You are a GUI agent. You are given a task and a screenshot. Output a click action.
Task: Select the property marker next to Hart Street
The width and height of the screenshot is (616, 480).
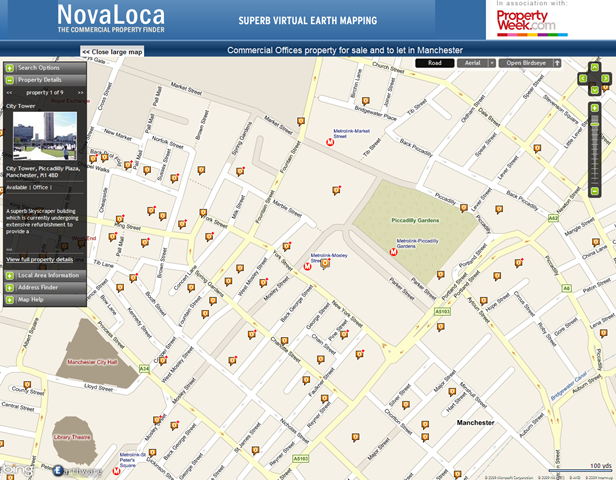[452, 392]
